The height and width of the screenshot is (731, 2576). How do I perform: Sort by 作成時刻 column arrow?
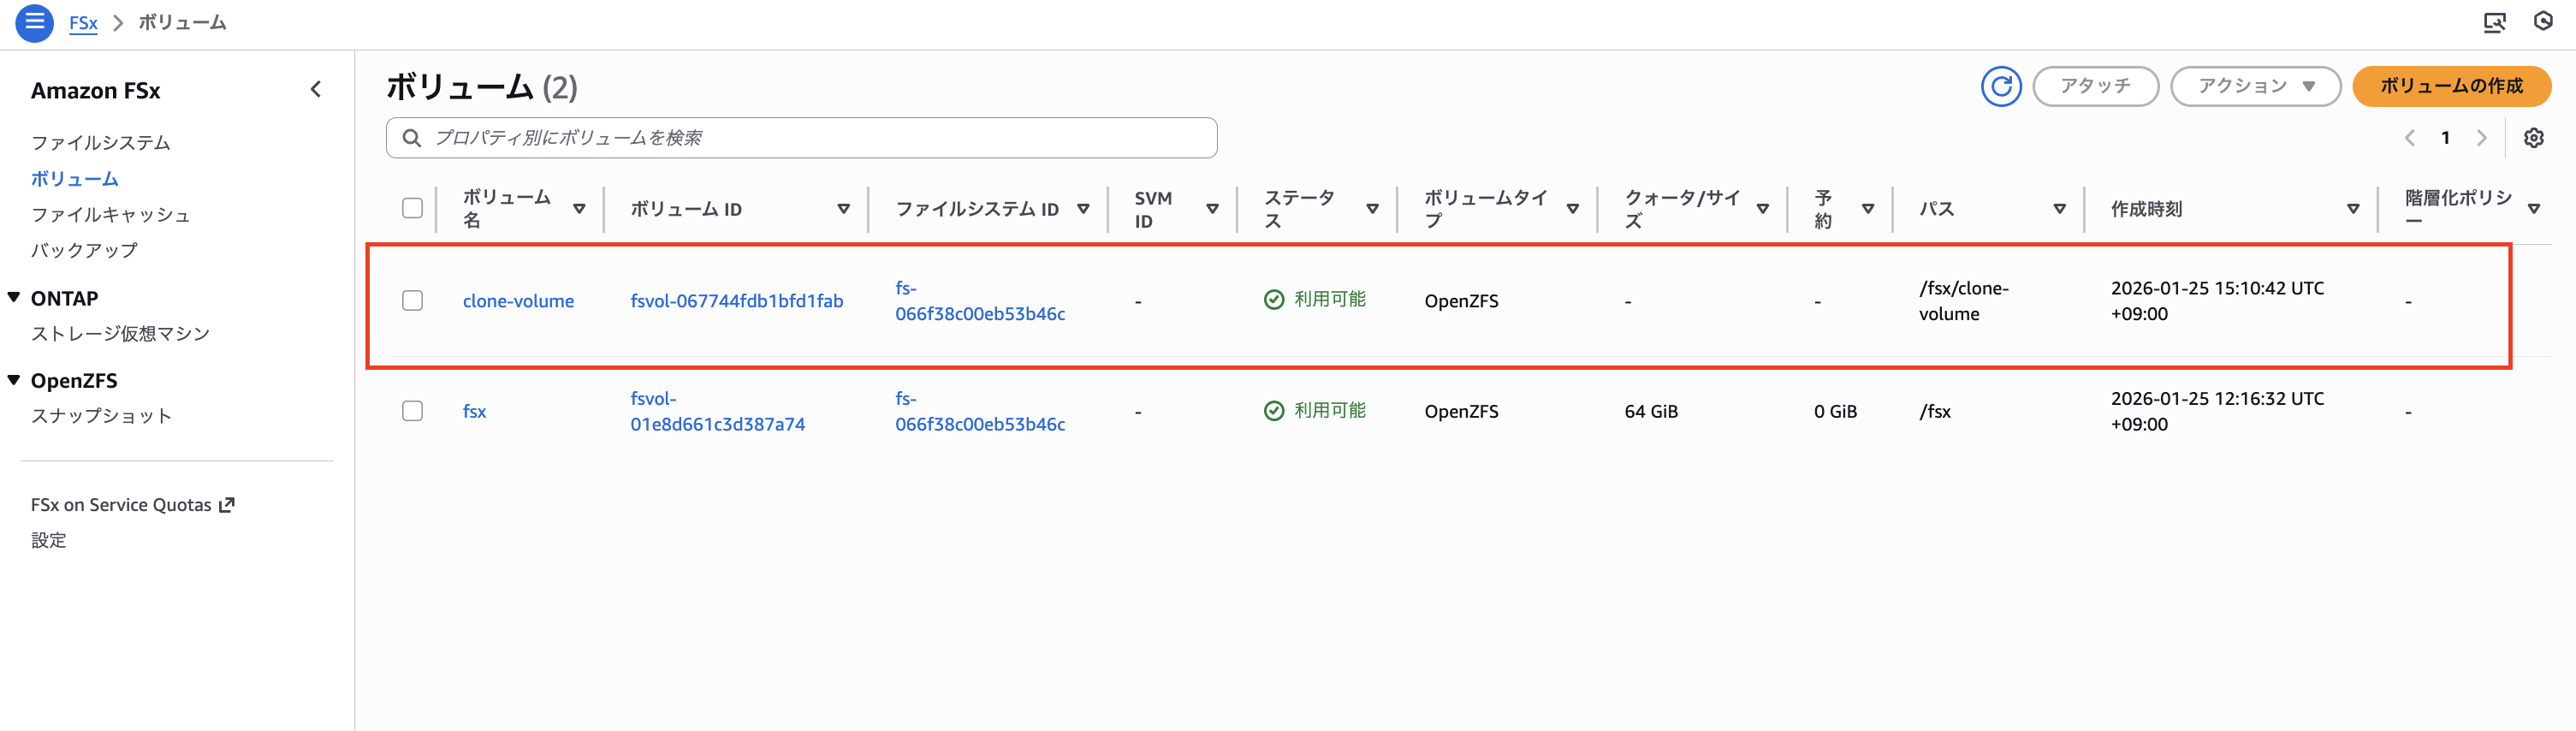tap(2353, 209)
